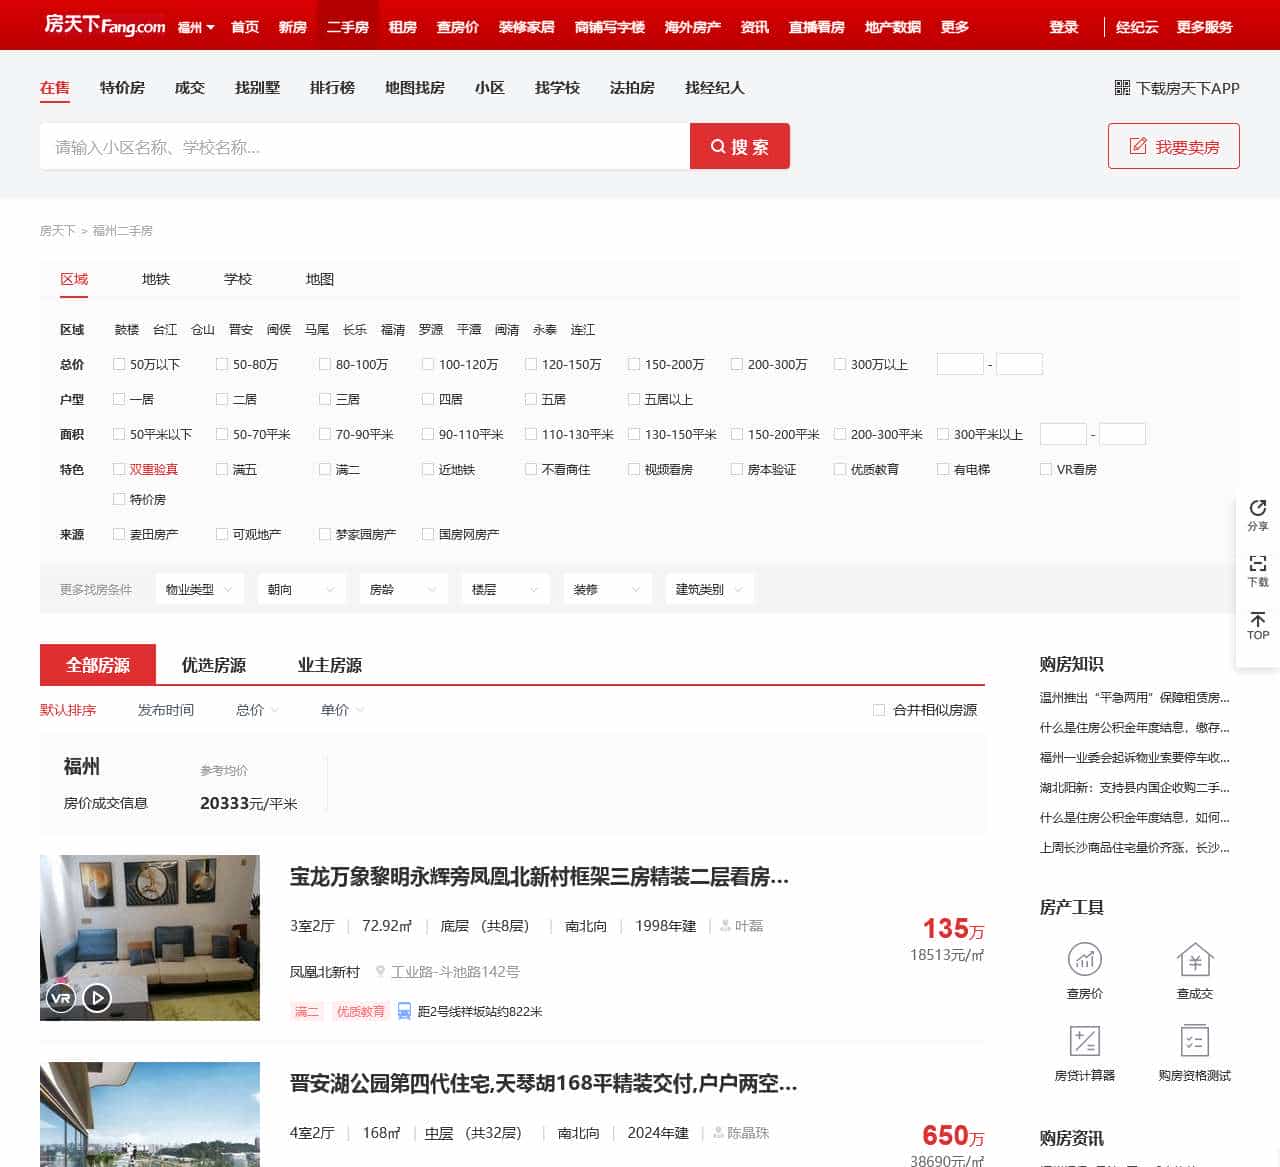The image size is (1280, 1167).
Task: Filter by 鼓楼 district
Action: (127, 329)
